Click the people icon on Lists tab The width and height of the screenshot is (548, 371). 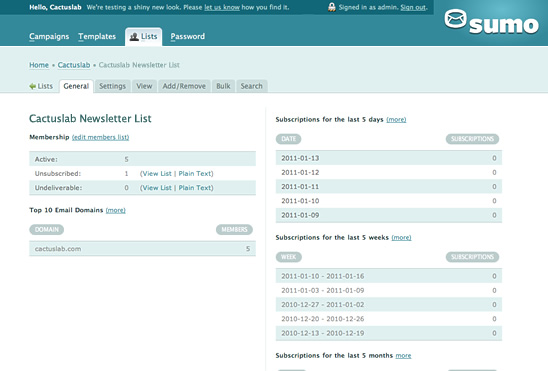pyautogui.click(x=134, y=36)
